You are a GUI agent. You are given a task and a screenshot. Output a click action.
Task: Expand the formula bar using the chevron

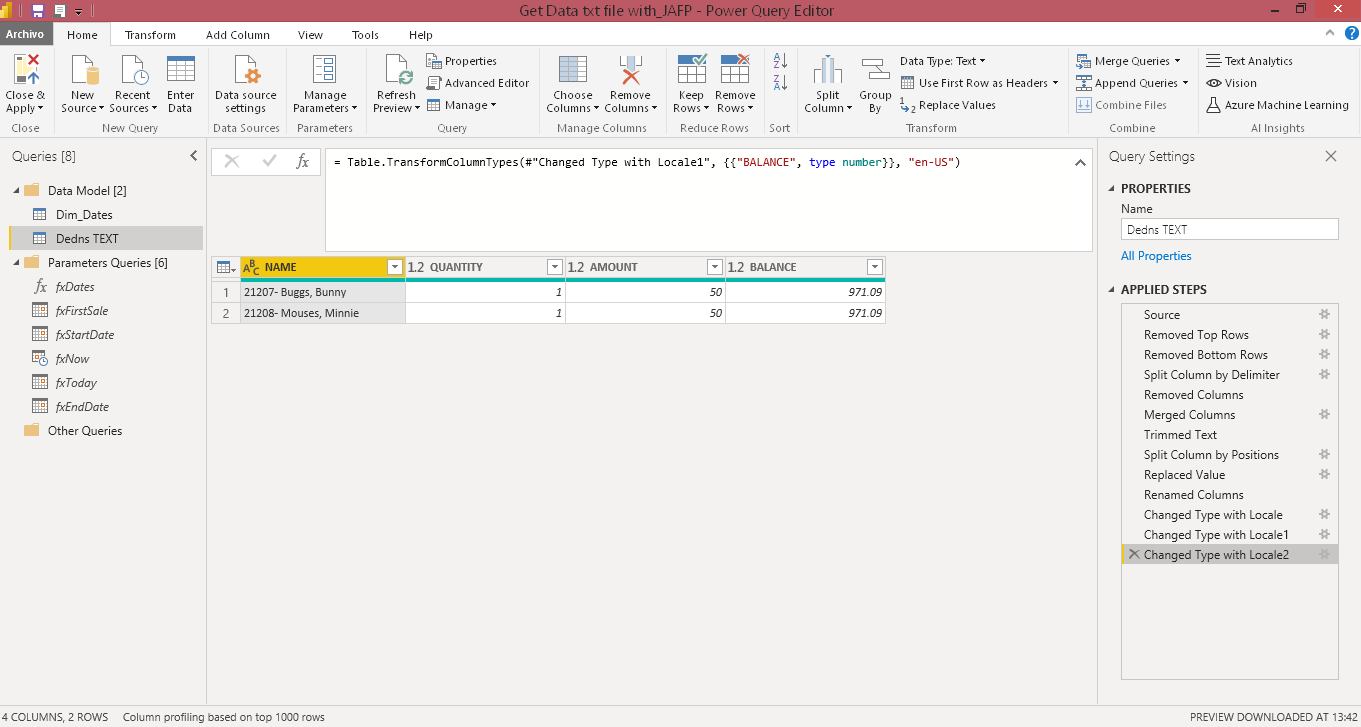[1080, 162]
